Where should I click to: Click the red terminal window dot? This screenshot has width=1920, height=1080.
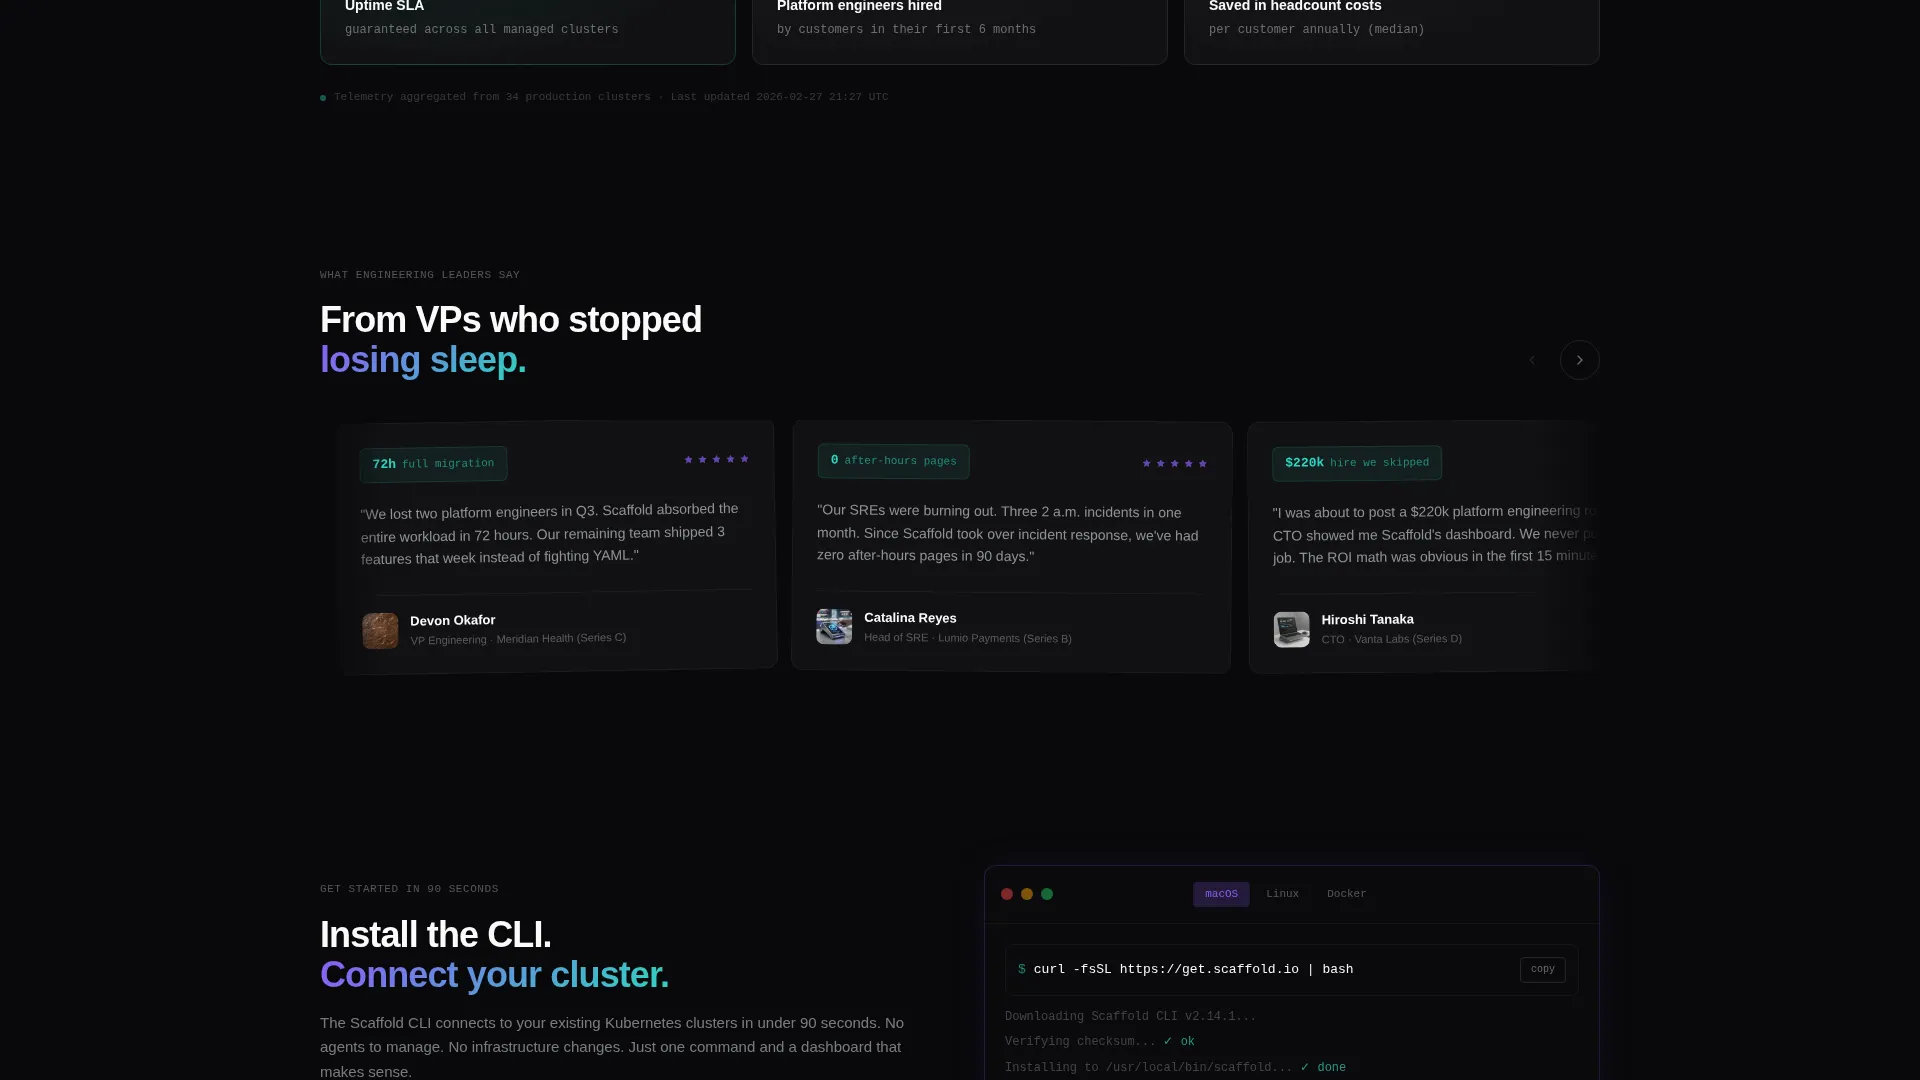point(1007,894)
